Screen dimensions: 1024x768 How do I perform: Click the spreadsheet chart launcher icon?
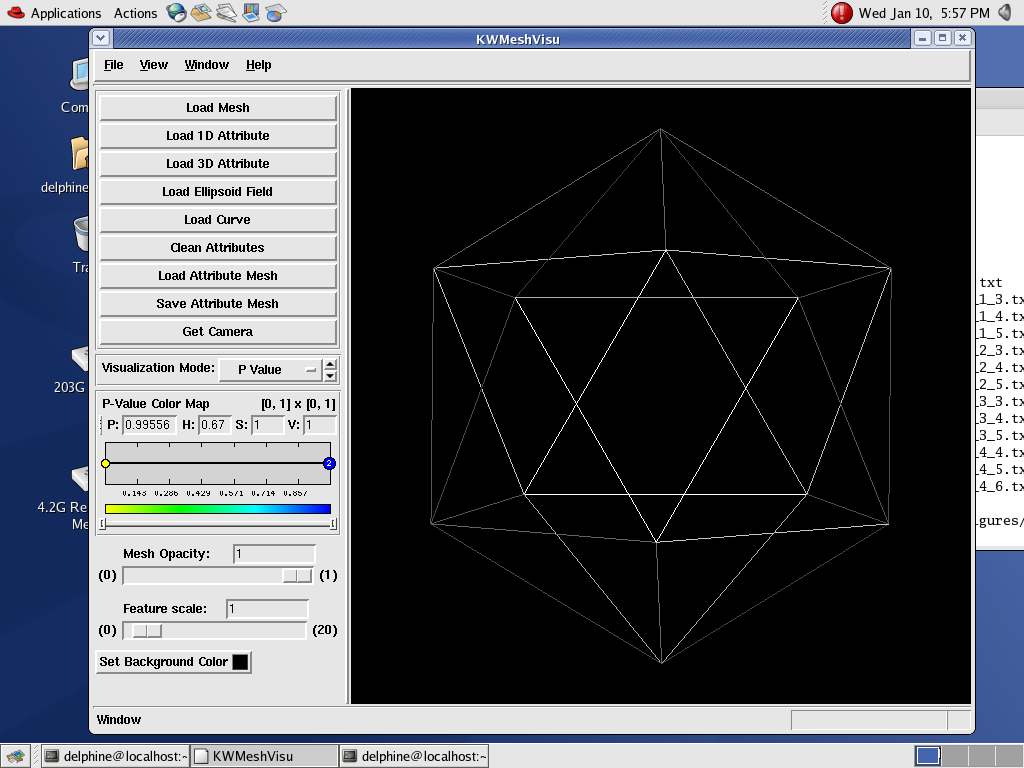(x=276, y=13)
